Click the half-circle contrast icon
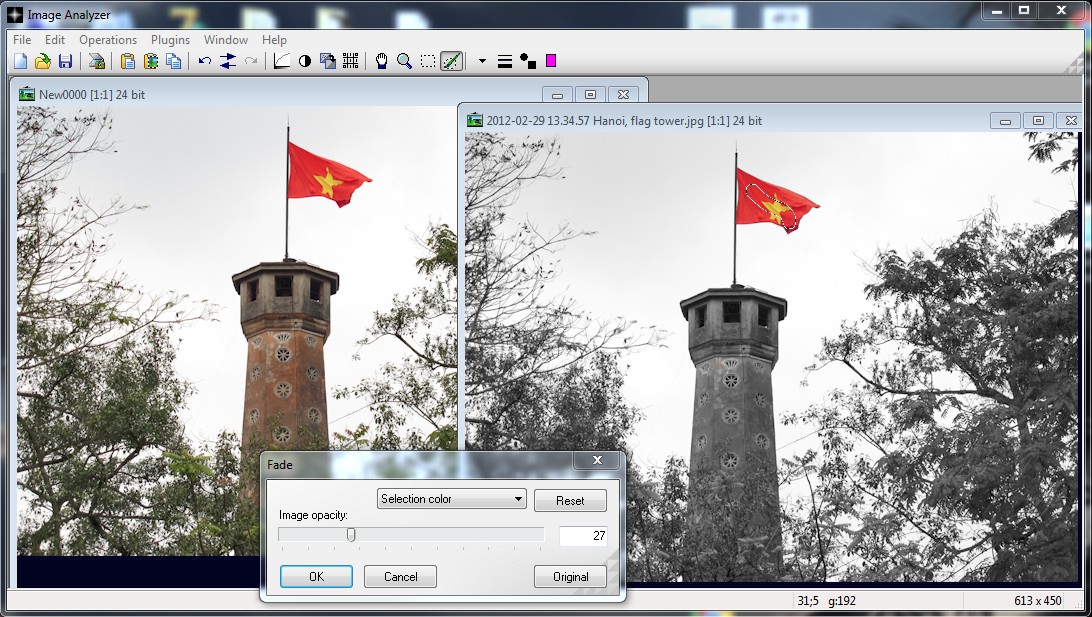Screen dimensions: 1092x617 (x=305, y=61)
